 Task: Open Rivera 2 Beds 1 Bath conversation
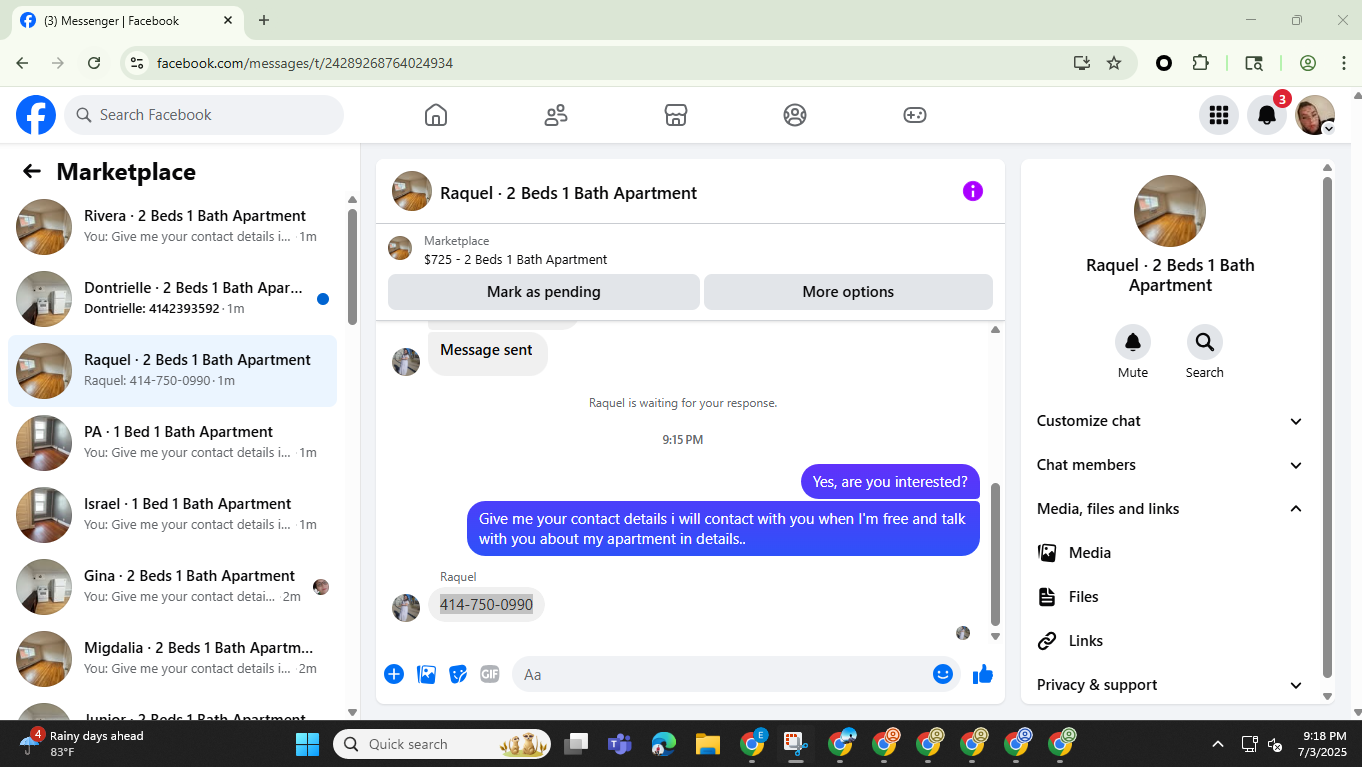click(172, 227)
